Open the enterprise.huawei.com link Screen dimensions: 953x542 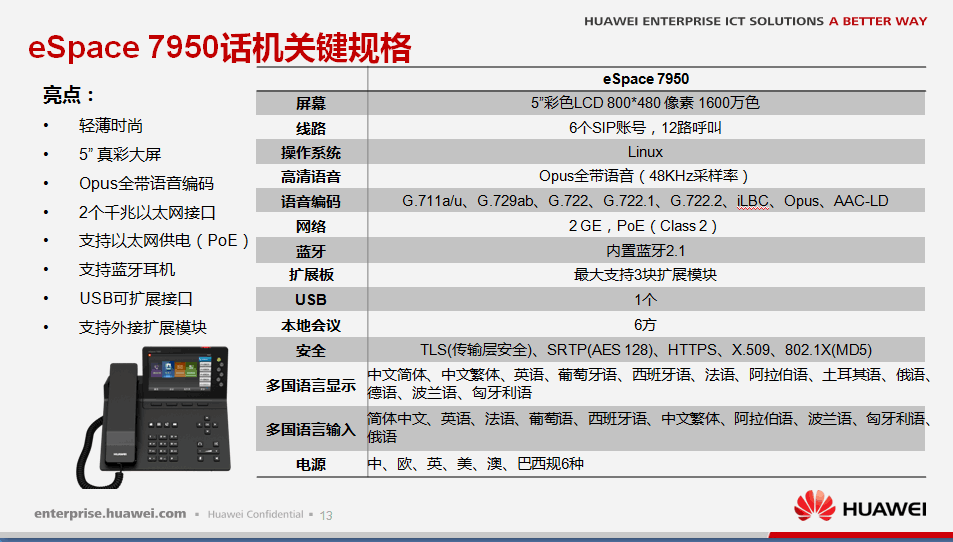(110, 513)
